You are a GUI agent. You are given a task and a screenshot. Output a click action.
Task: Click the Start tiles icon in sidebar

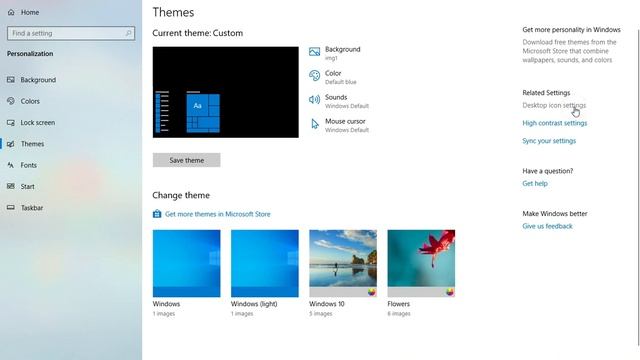pos(11,187)
